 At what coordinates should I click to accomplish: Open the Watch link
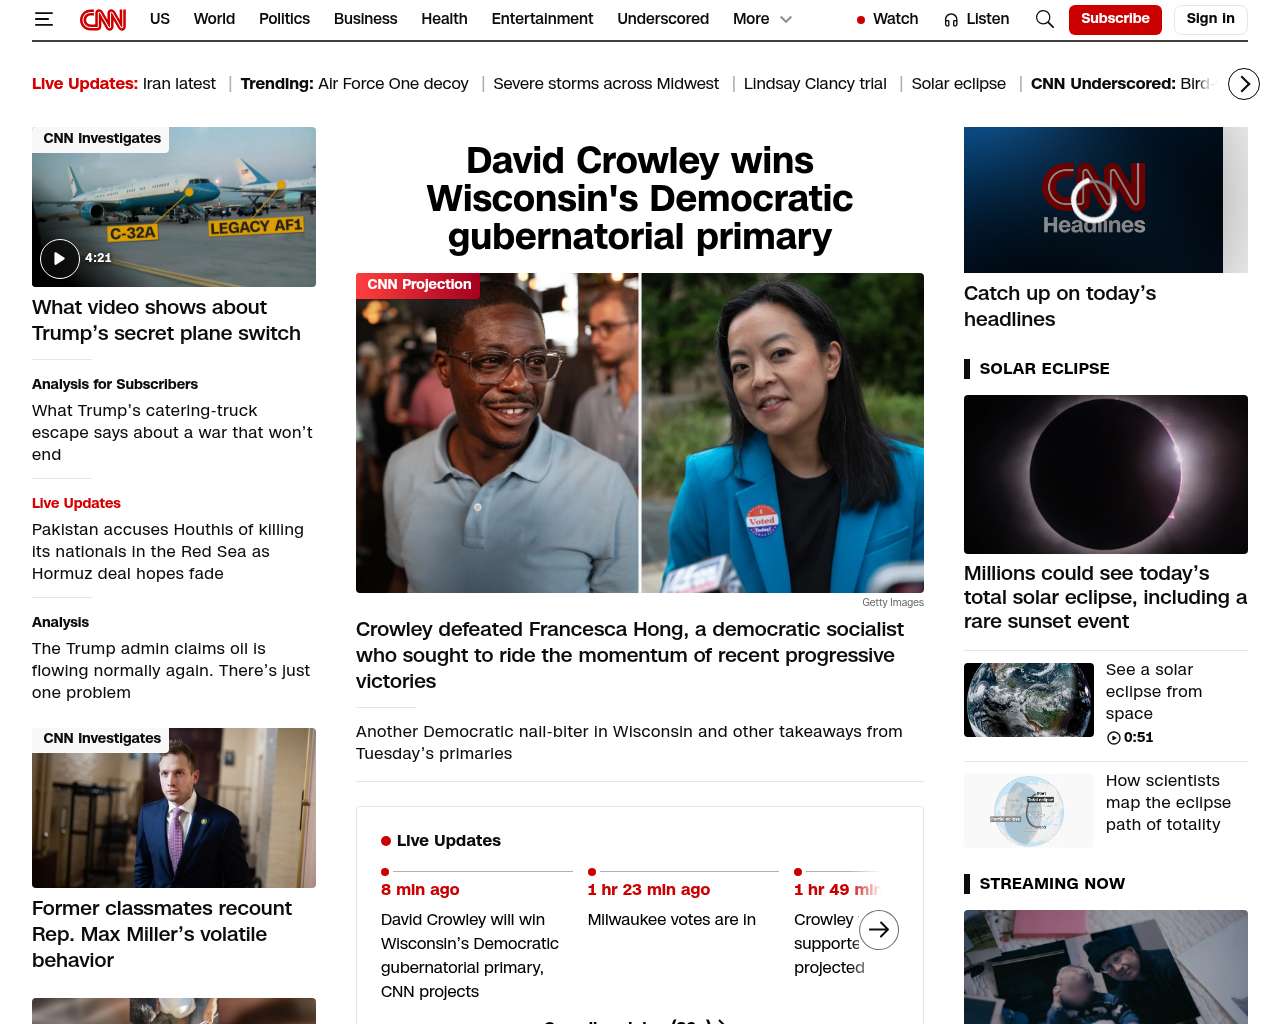click(x=895, y=19)
